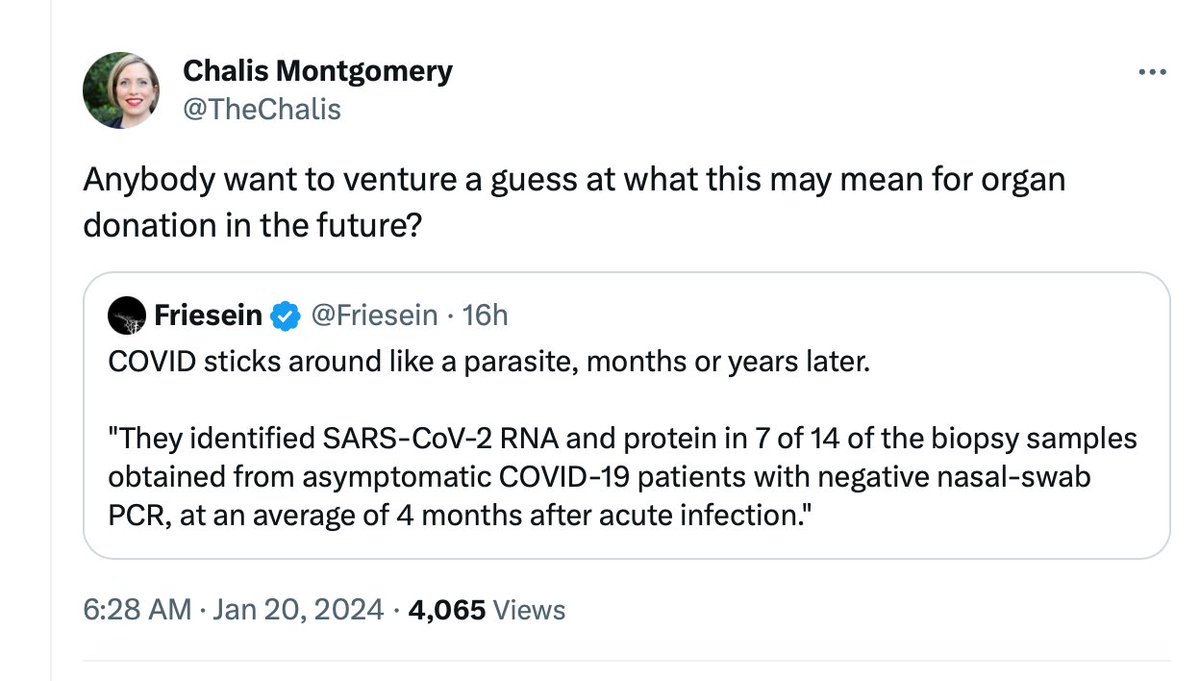Screen dimensions: 1200x681
Task: Click empty space right of the 16h timestamp
Action: click(800, 316)
